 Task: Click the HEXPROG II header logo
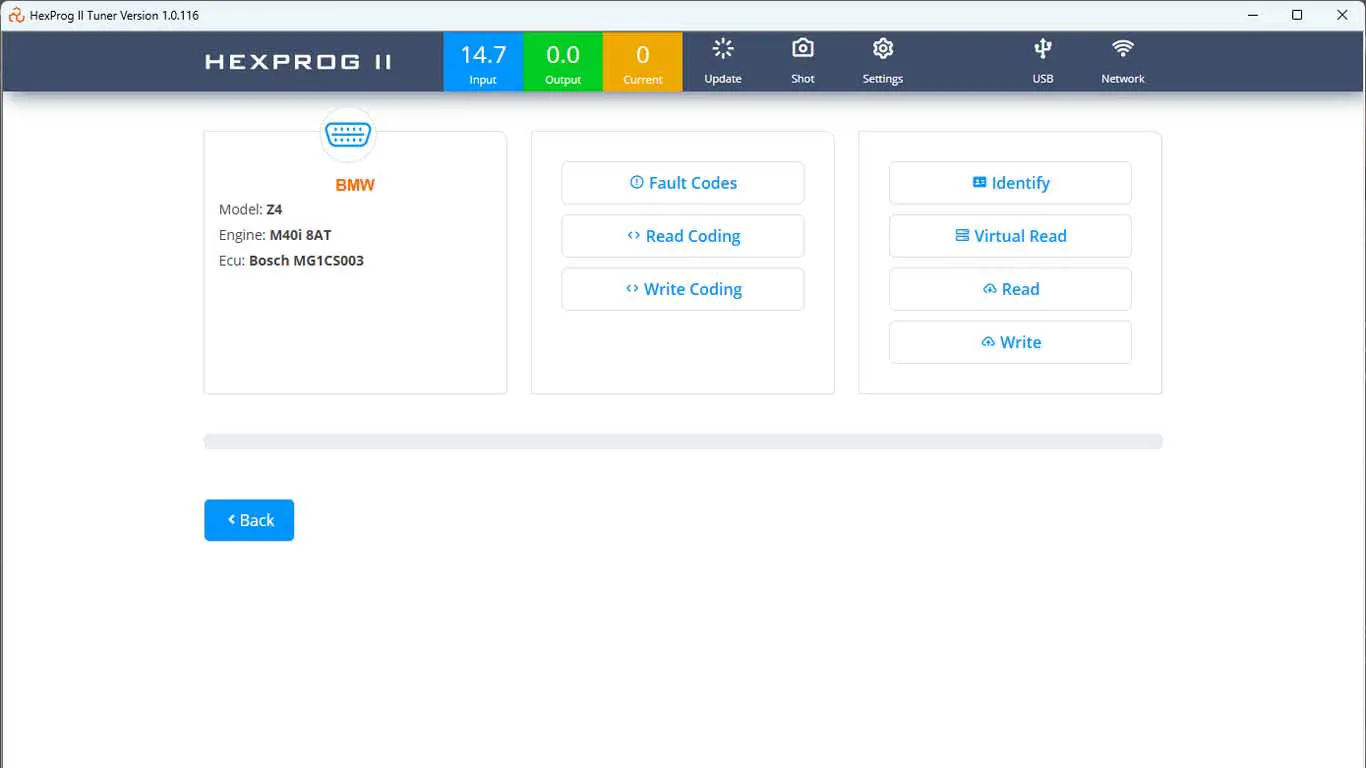[x=298, y=62]
